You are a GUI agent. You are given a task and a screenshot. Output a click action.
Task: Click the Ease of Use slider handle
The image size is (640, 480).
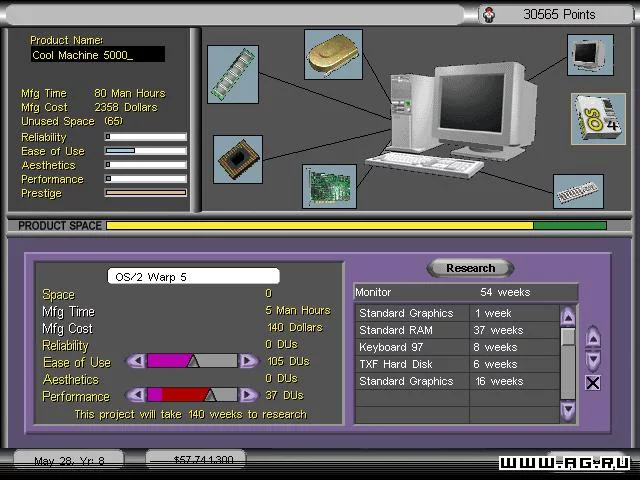193,361
